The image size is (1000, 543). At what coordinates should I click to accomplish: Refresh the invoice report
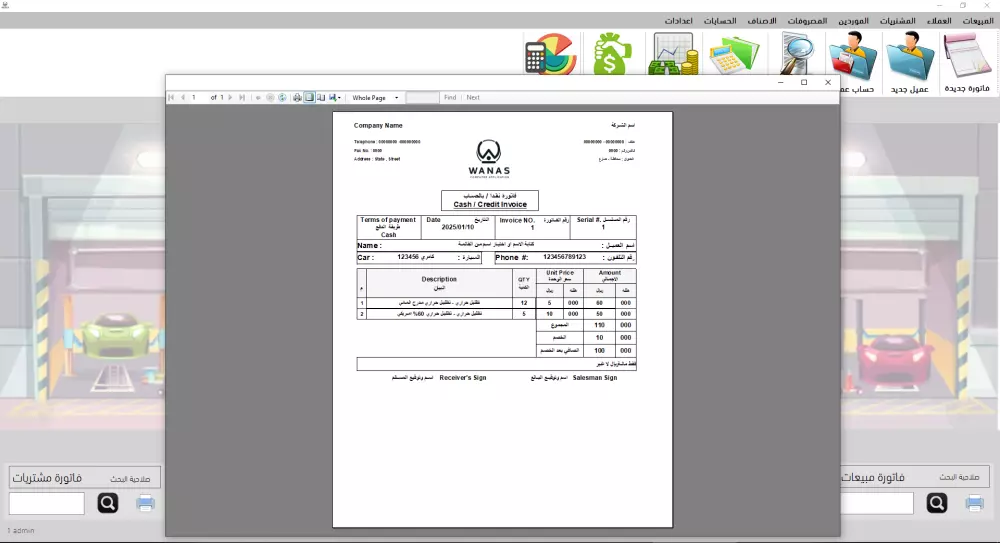283,98
